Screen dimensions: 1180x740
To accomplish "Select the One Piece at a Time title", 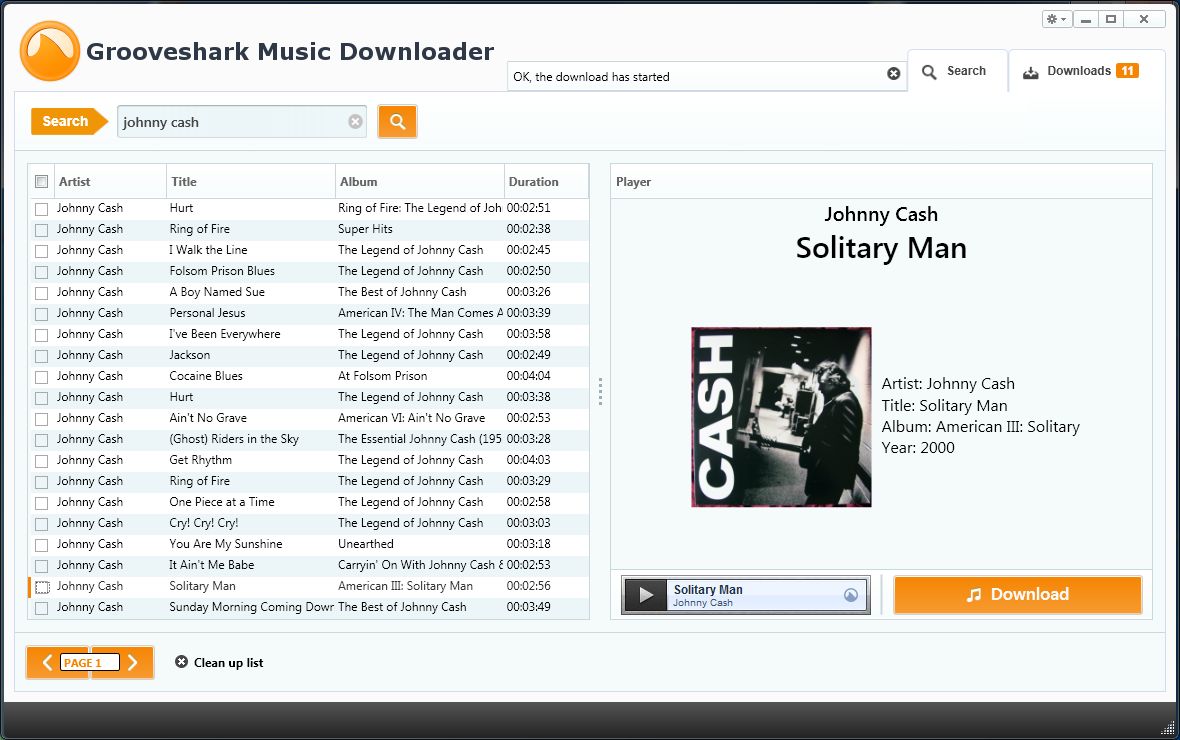I will (x=222, y=501).
